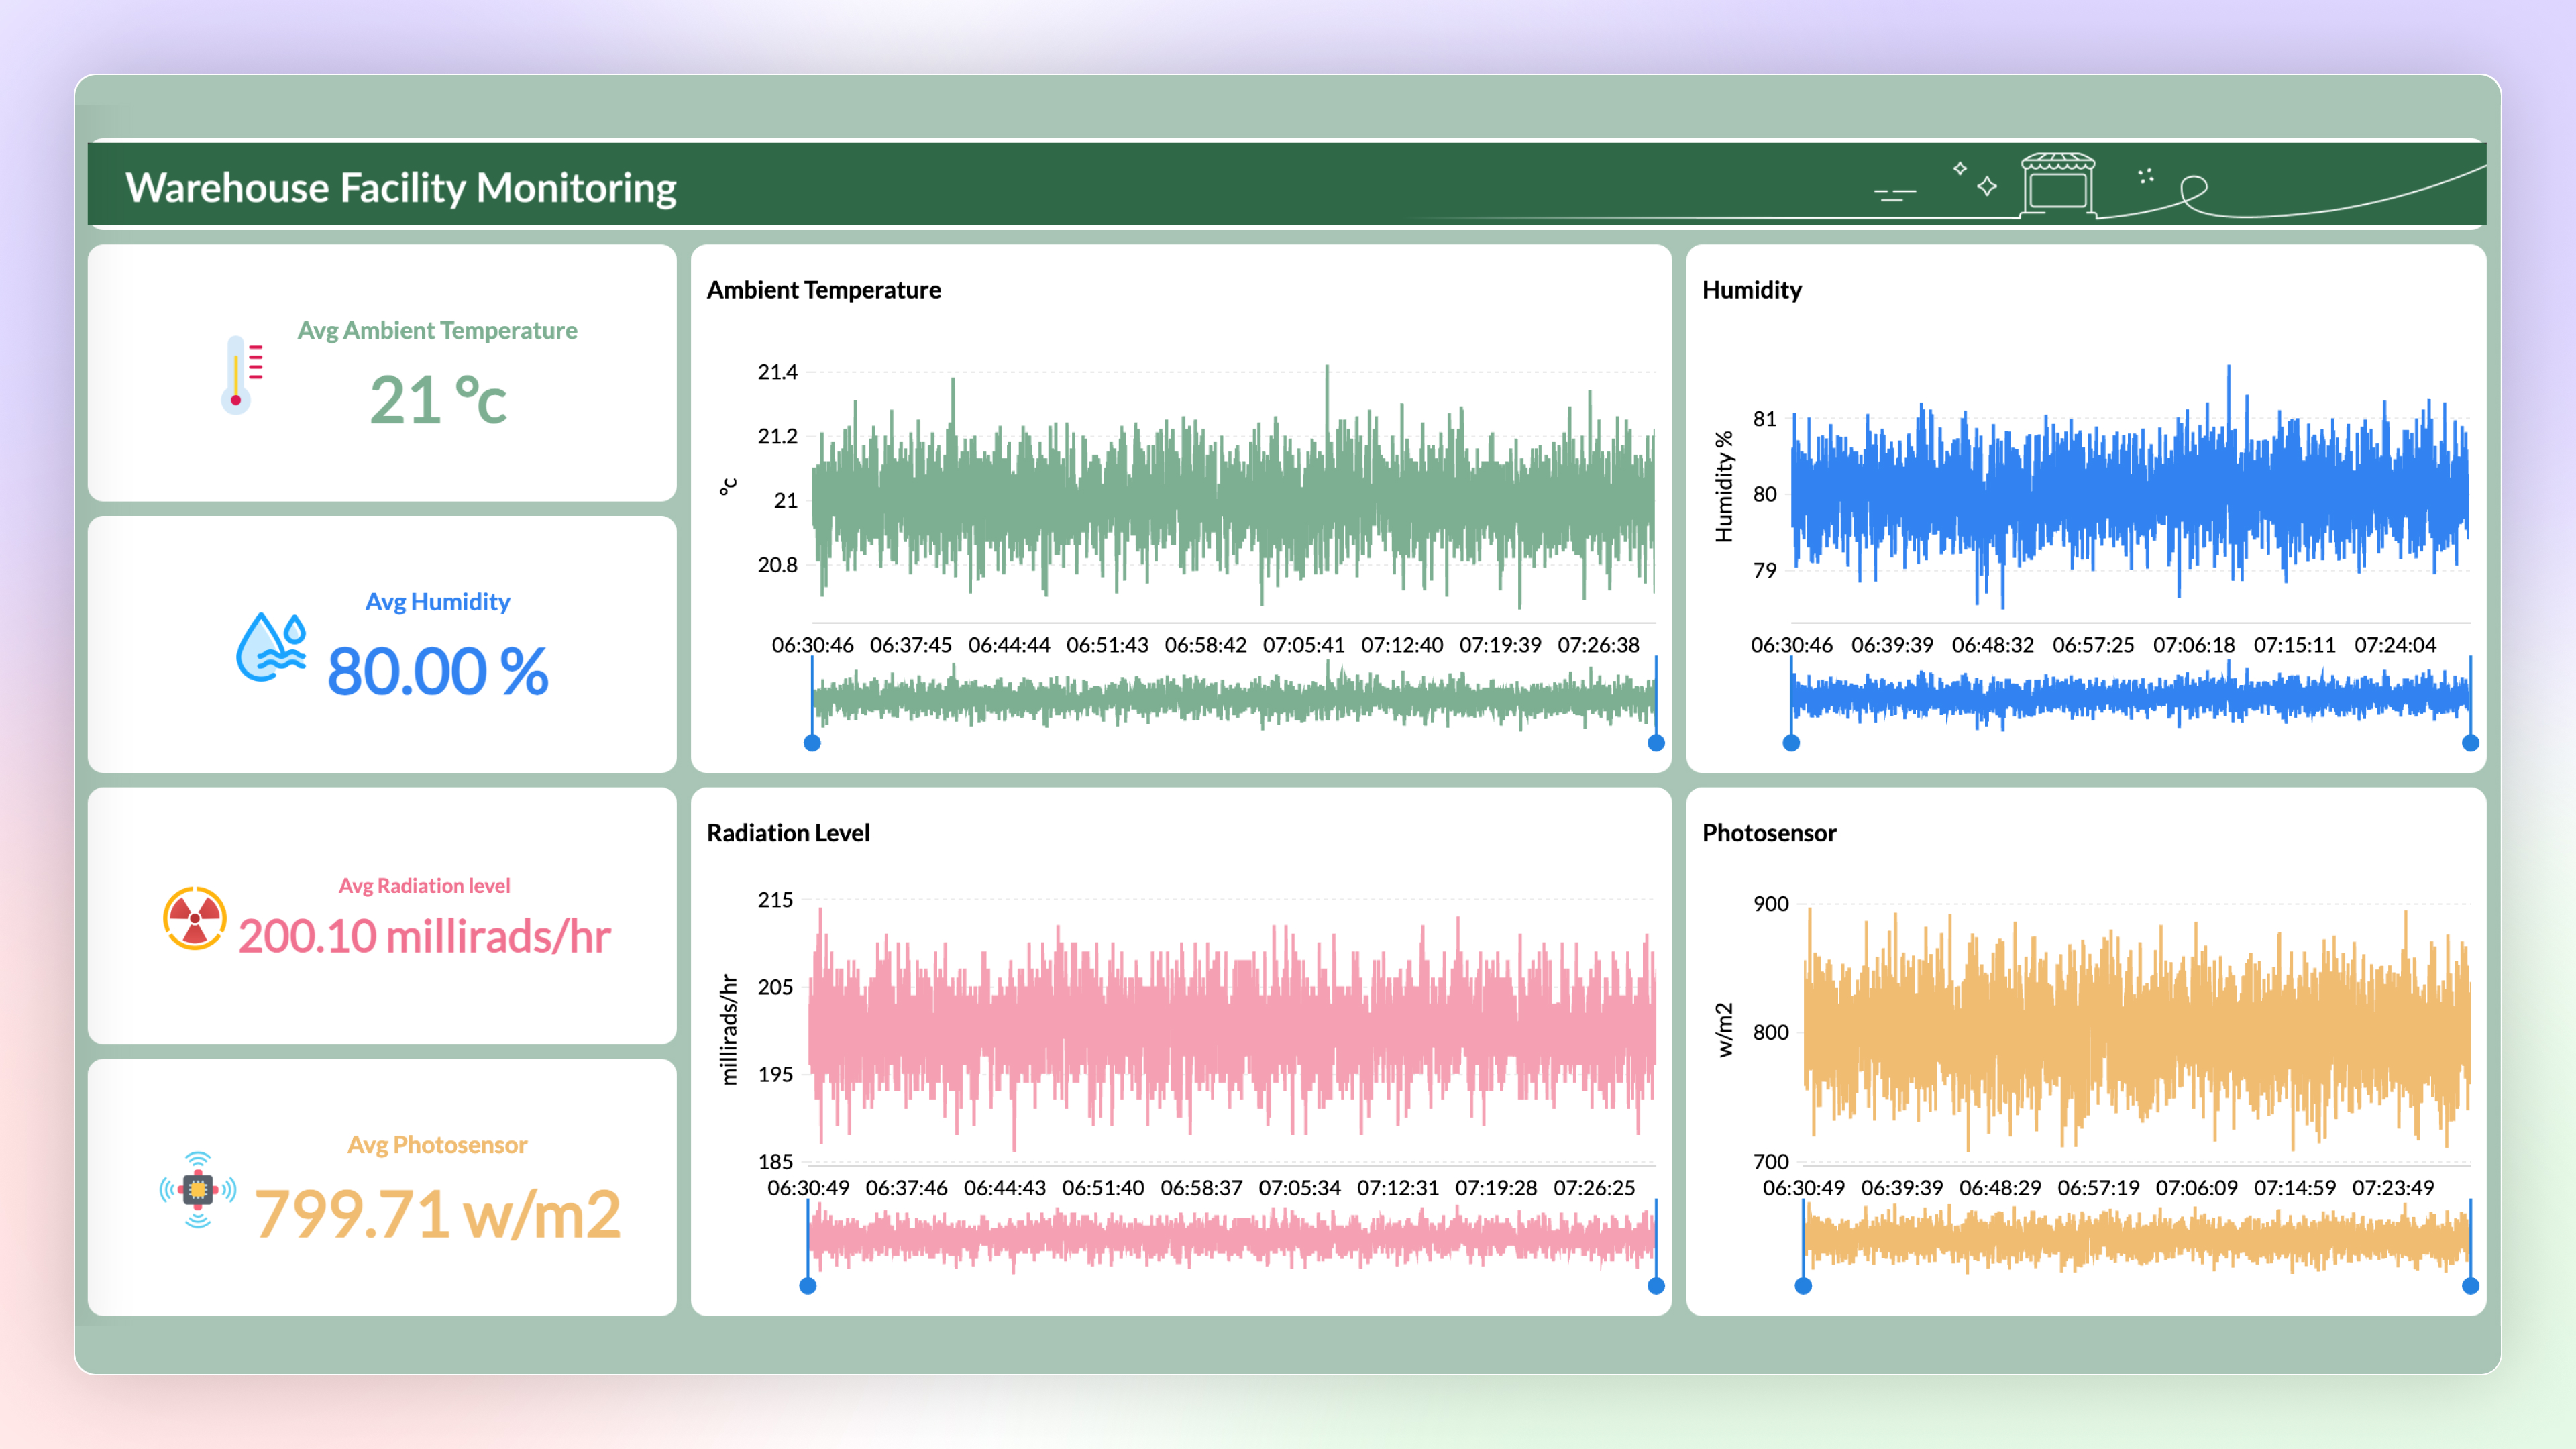Click right range handle of Ambient Temperature chart
The height and width of the screenshot is (1449, 2576).
coord(1656,743)
